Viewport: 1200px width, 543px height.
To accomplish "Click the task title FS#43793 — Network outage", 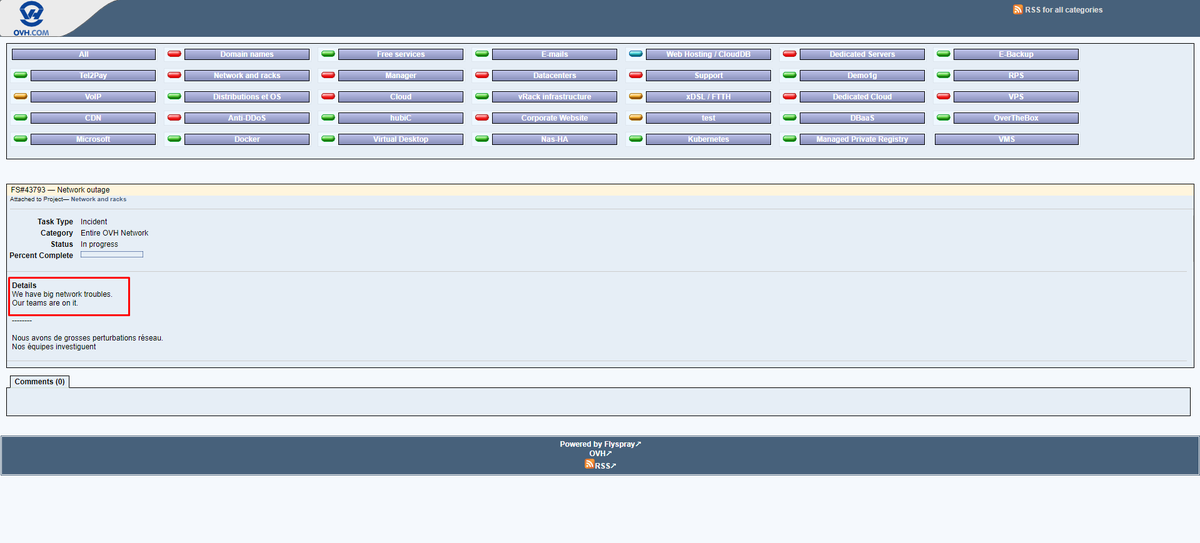I will coord(60,190).
